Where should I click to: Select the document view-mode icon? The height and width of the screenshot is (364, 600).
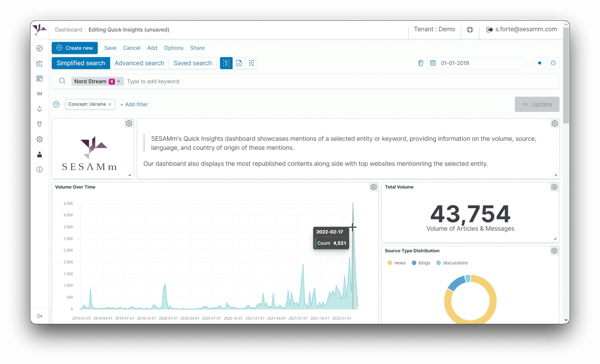point(239,63)
